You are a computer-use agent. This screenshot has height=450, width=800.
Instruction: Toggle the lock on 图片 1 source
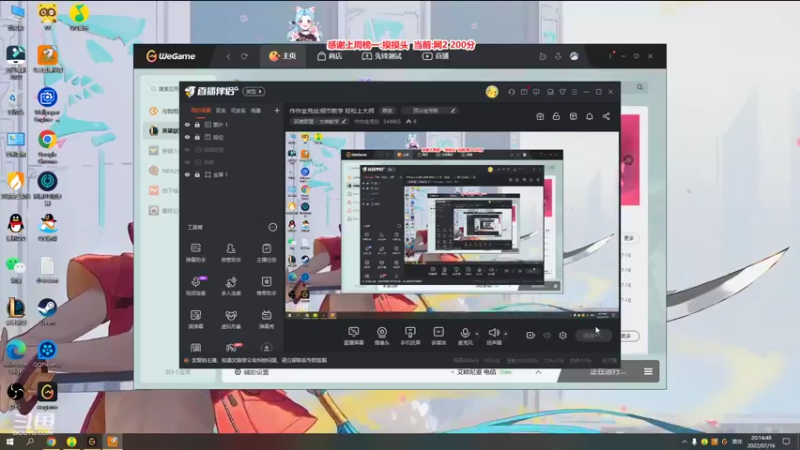pos(197,124)
